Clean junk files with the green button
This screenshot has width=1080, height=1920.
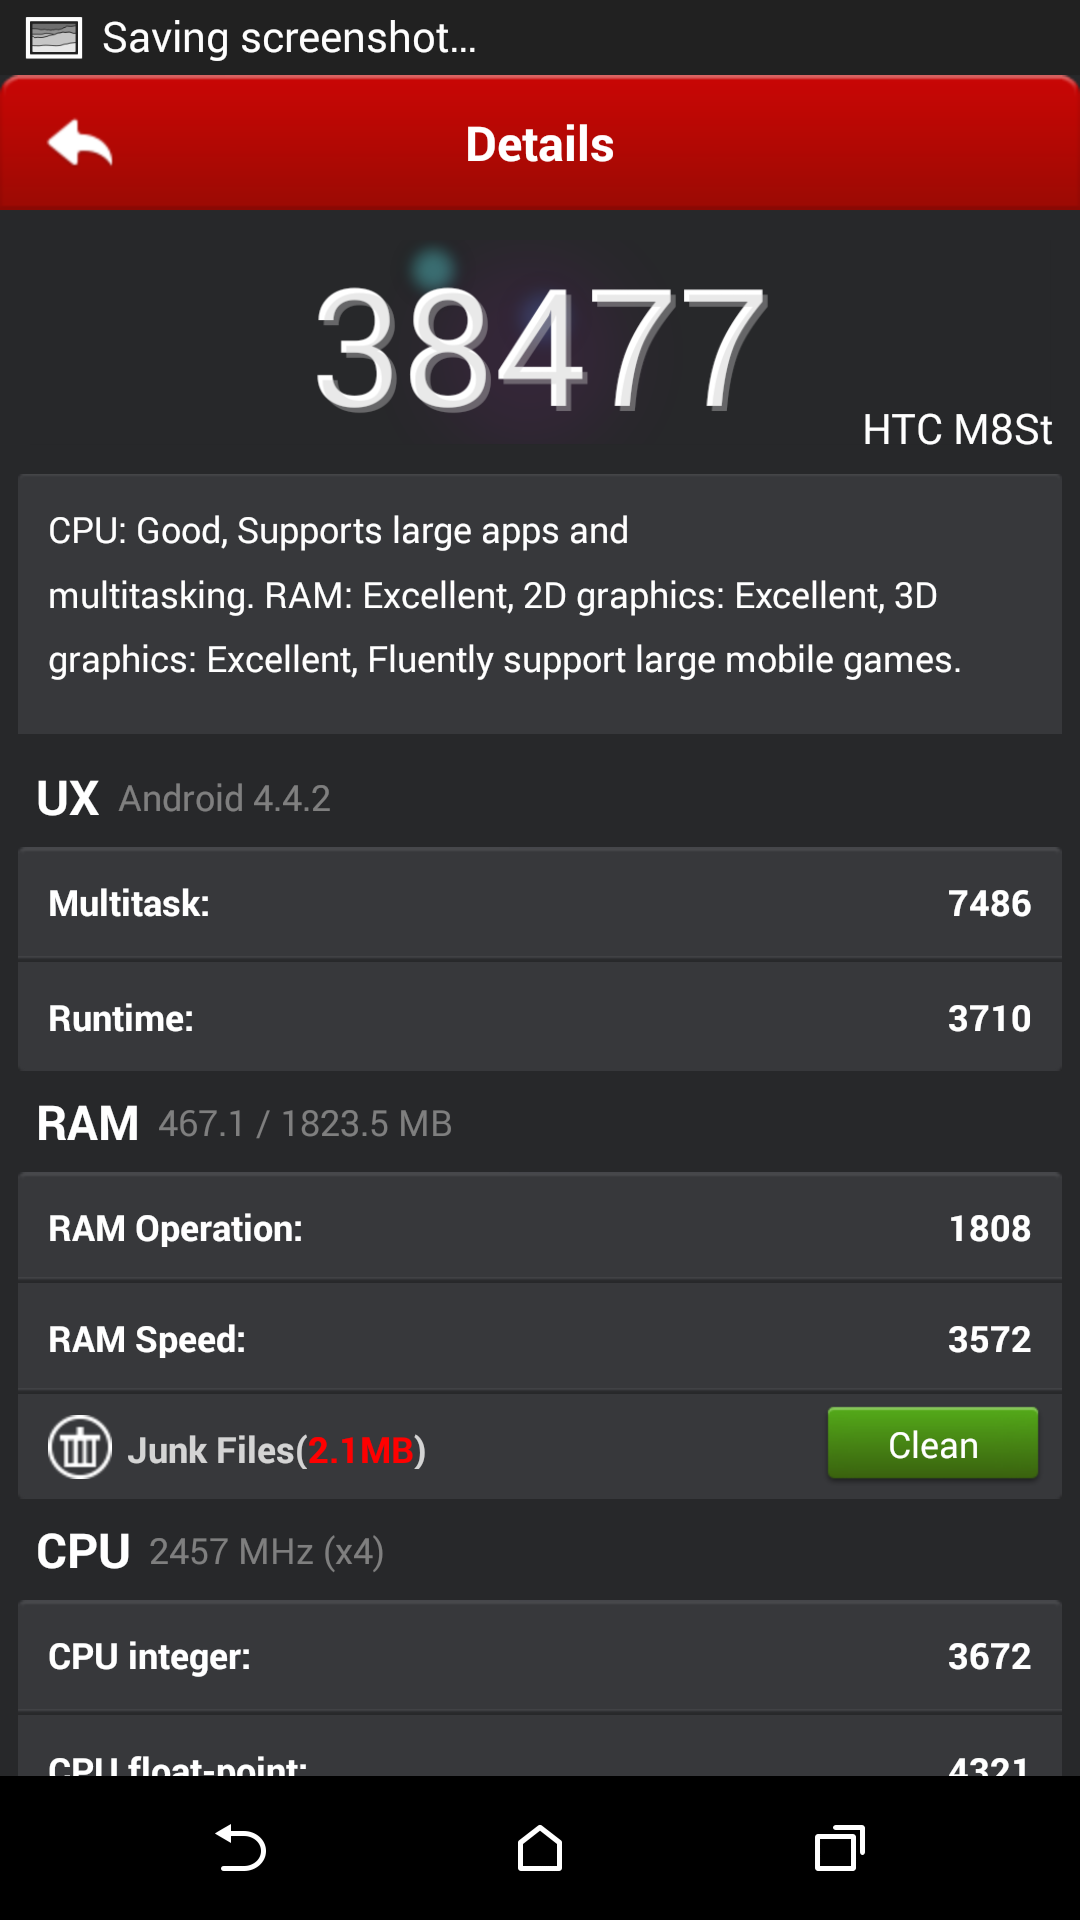click(x=933, y=1443)
